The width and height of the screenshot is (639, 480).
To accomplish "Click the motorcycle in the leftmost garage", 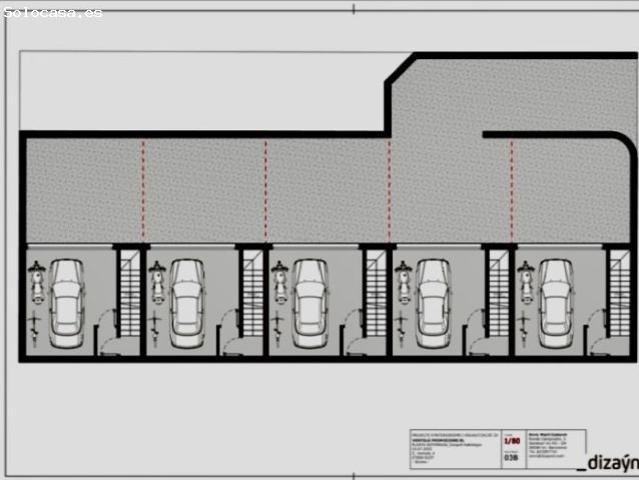I will [x=36, y=282].
